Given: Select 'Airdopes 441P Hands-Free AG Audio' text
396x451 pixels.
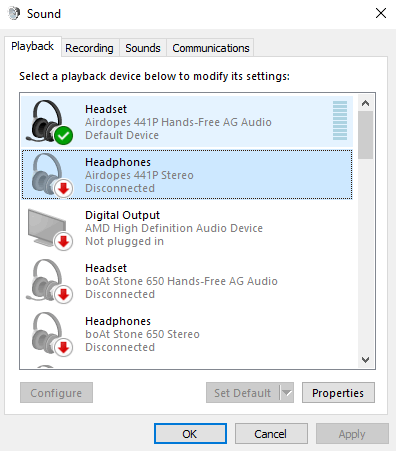Looking at the screenshot, I should (x=178, y=122).
